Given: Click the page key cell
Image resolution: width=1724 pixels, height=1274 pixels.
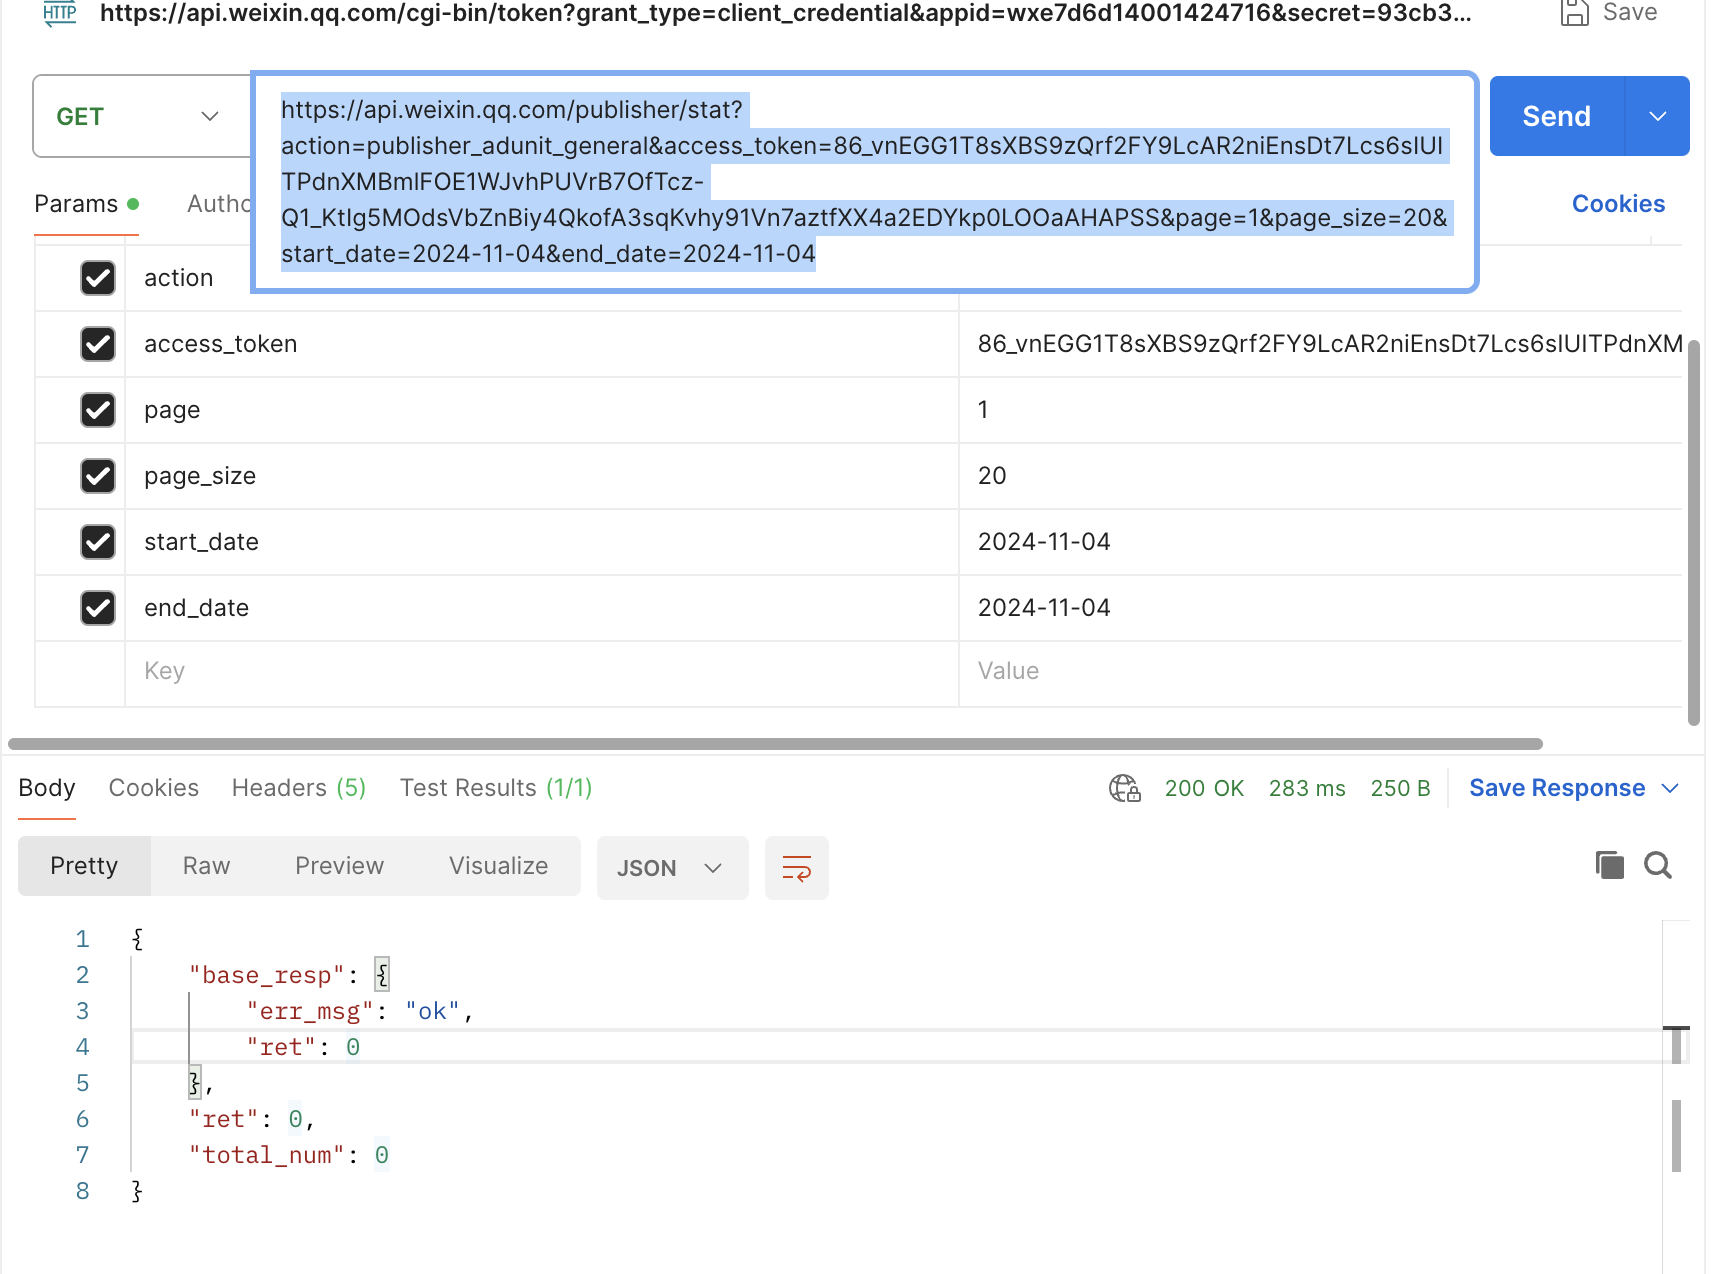Looking at the screenshot, I should 542,410.
